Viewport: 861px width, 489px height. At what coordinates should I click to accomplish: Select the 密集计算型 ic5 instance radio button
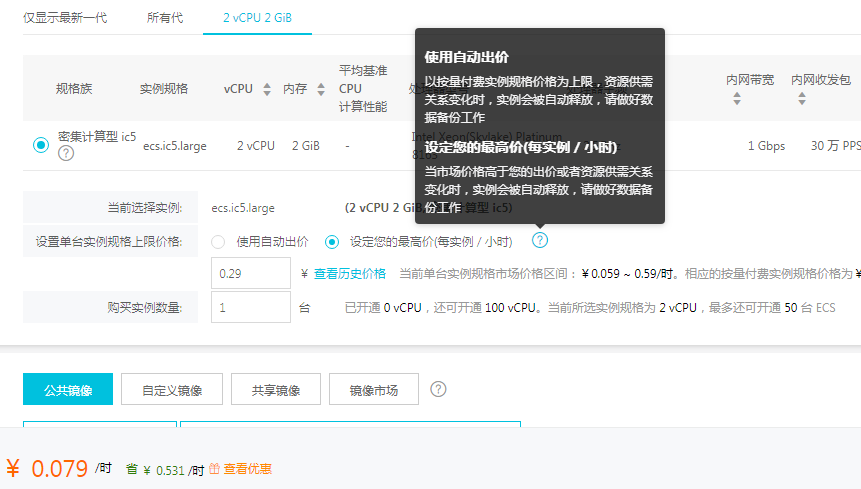click(x=41, y=145)
